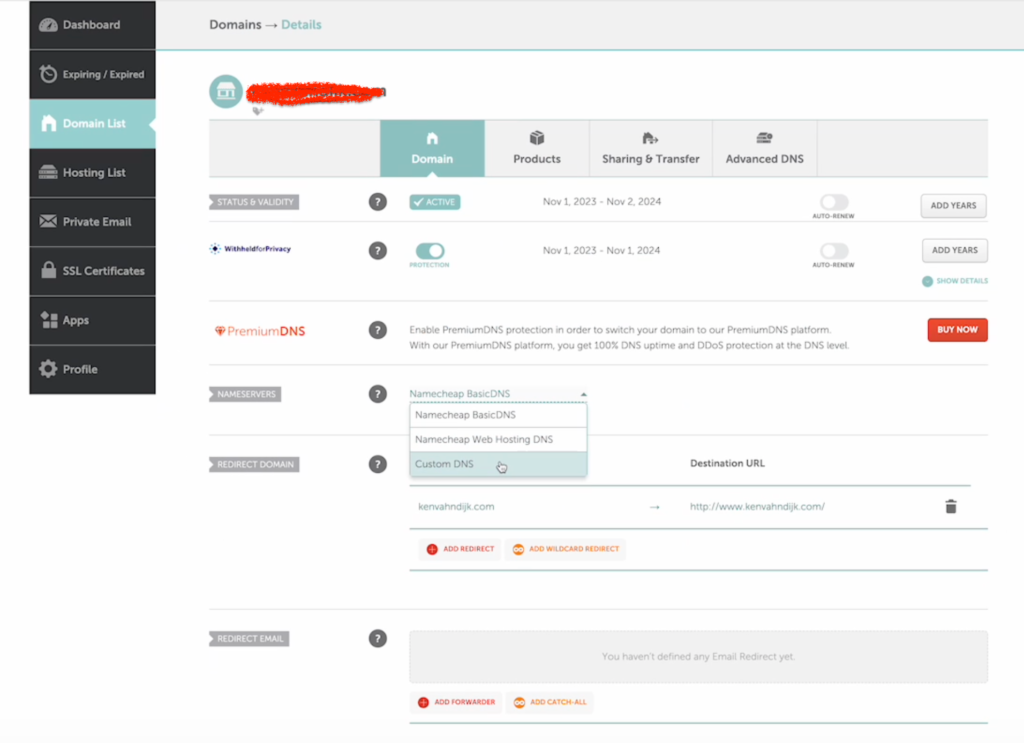Enable auto-renew for WithheldforPrivacy
The image size is (1024, 743).
(x=833, y=251)
